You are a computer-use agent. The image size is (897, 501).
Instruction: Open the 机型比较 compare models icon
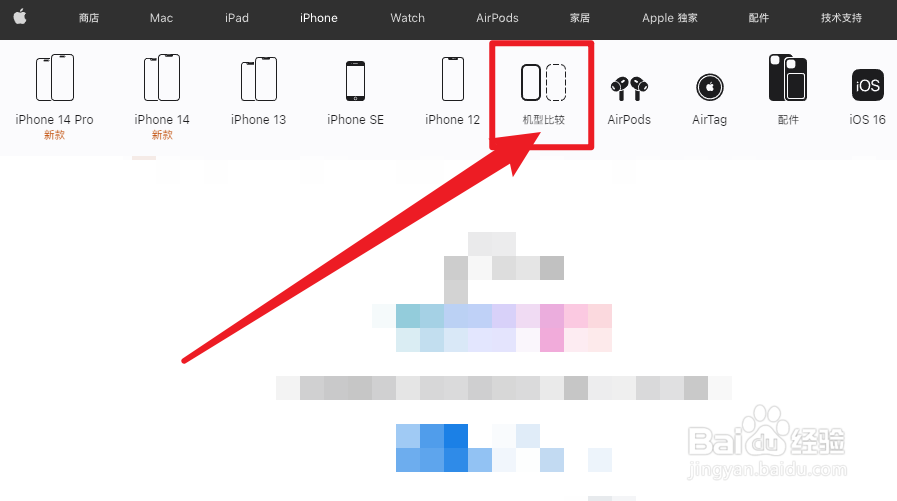[x=543, y=82]
